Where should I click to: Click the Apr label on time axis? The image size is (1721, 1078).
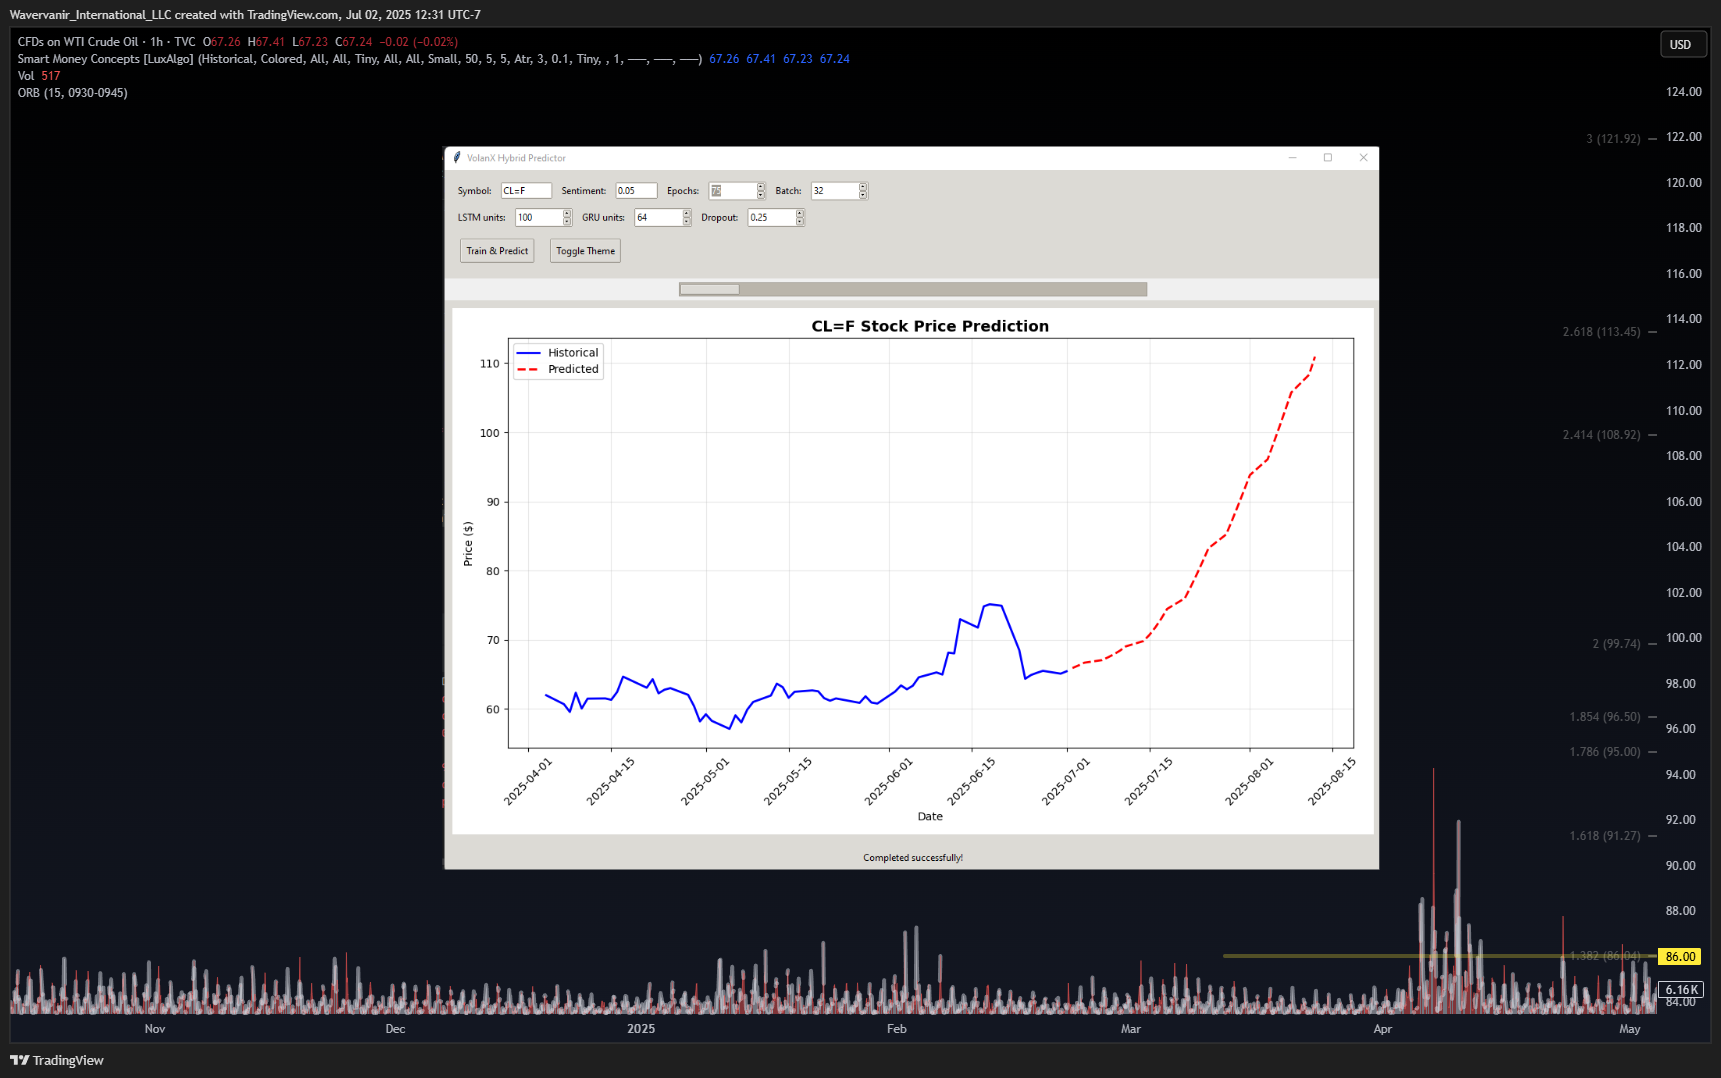[1382, 1029]
